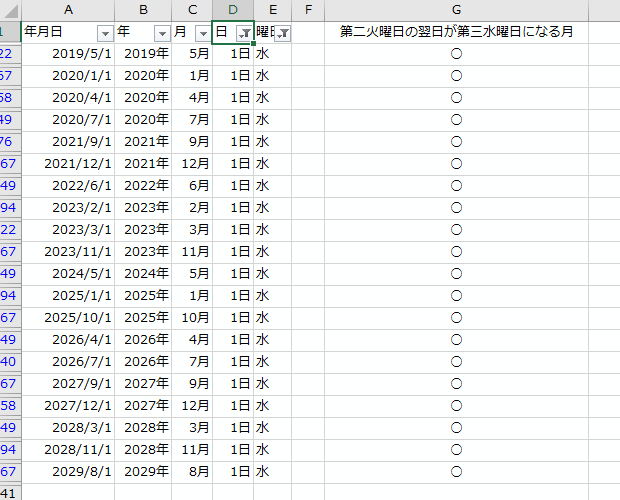Select the 6月 month cell
This screenshot has height=500, width=620.
point(192,186)
